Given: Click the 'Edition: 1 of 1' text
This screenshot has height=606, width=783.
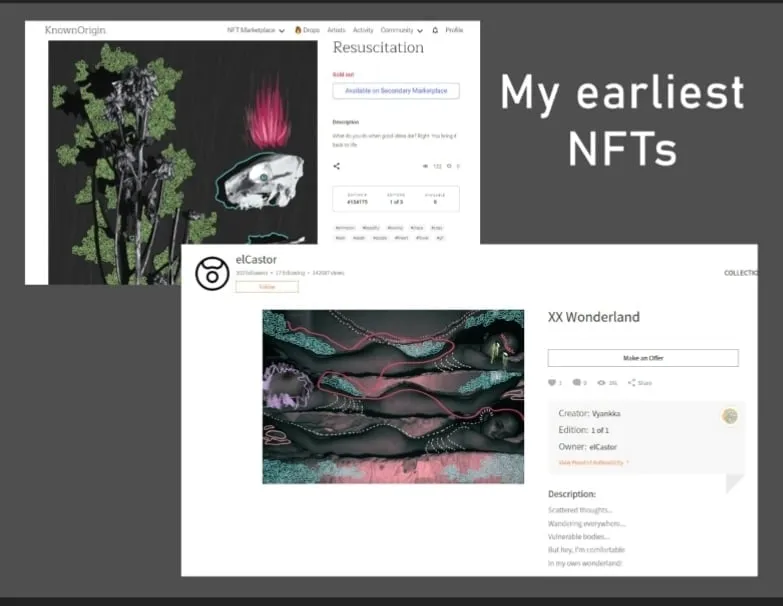Looking at the screenshot, I should coord(583,430).
